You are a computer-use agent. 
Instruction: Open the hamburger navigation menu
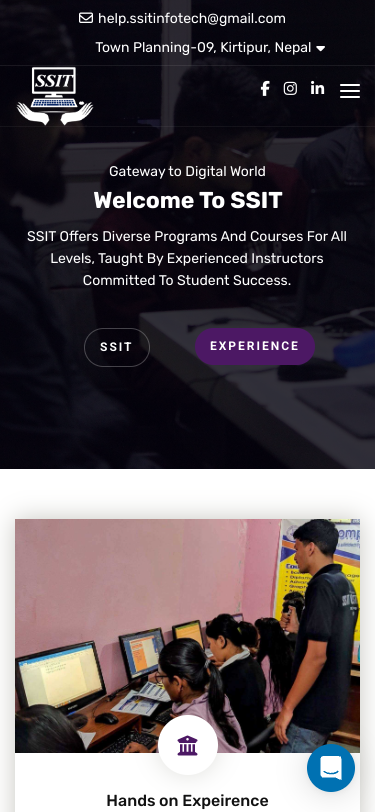pos(350,91)
